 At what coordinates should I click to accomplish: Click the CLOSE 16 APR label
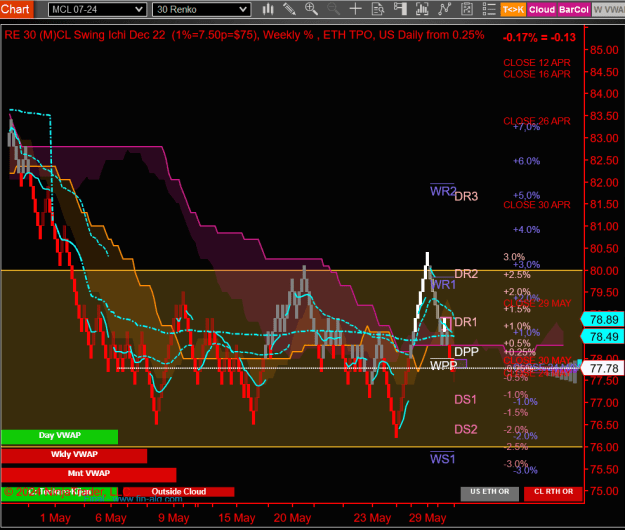click(537, 75)
